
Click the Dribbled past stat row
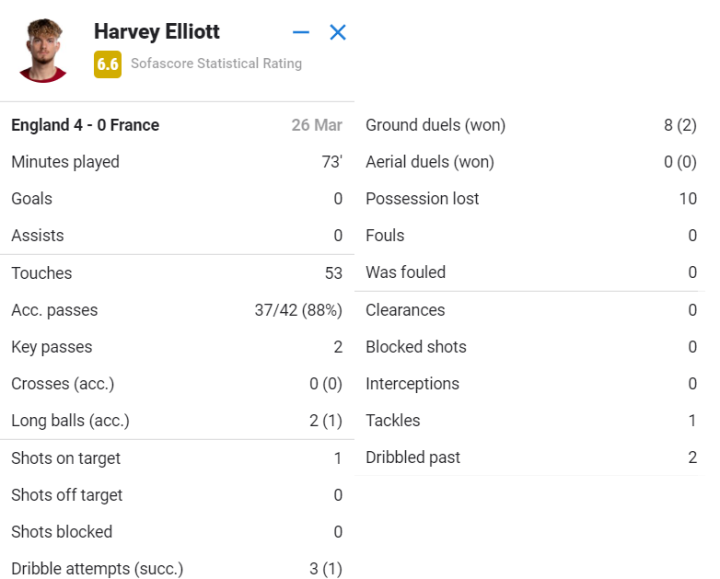530,458
